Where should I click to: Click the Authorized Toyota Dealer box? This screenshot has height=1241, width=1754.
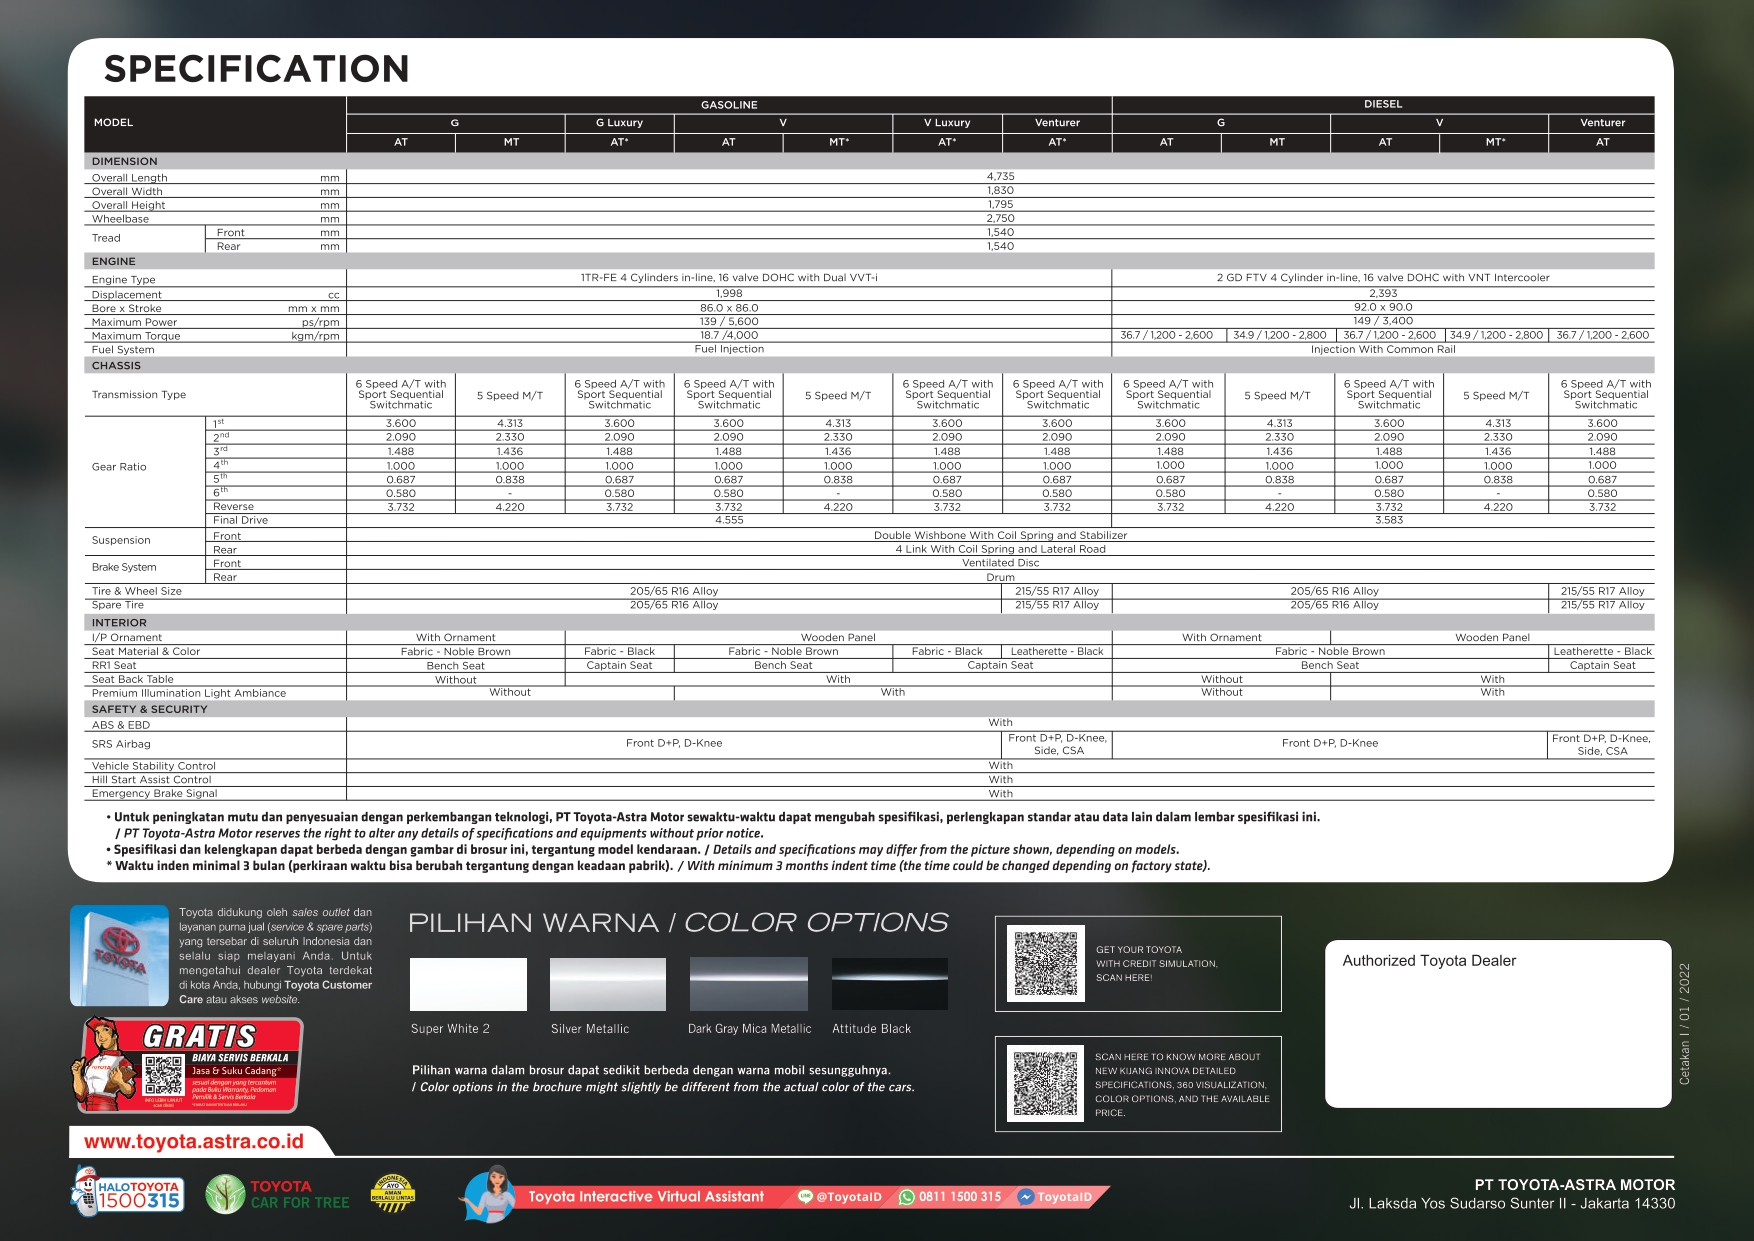coord(1497,1023)
